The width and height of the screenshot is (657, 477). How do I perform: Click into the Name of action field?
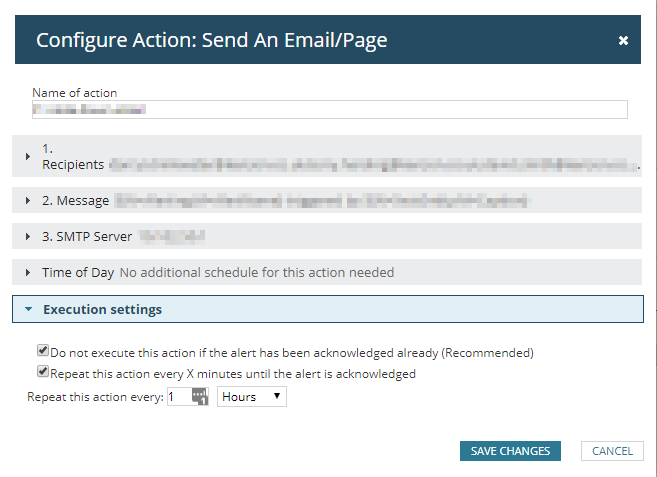click(330, 110)
